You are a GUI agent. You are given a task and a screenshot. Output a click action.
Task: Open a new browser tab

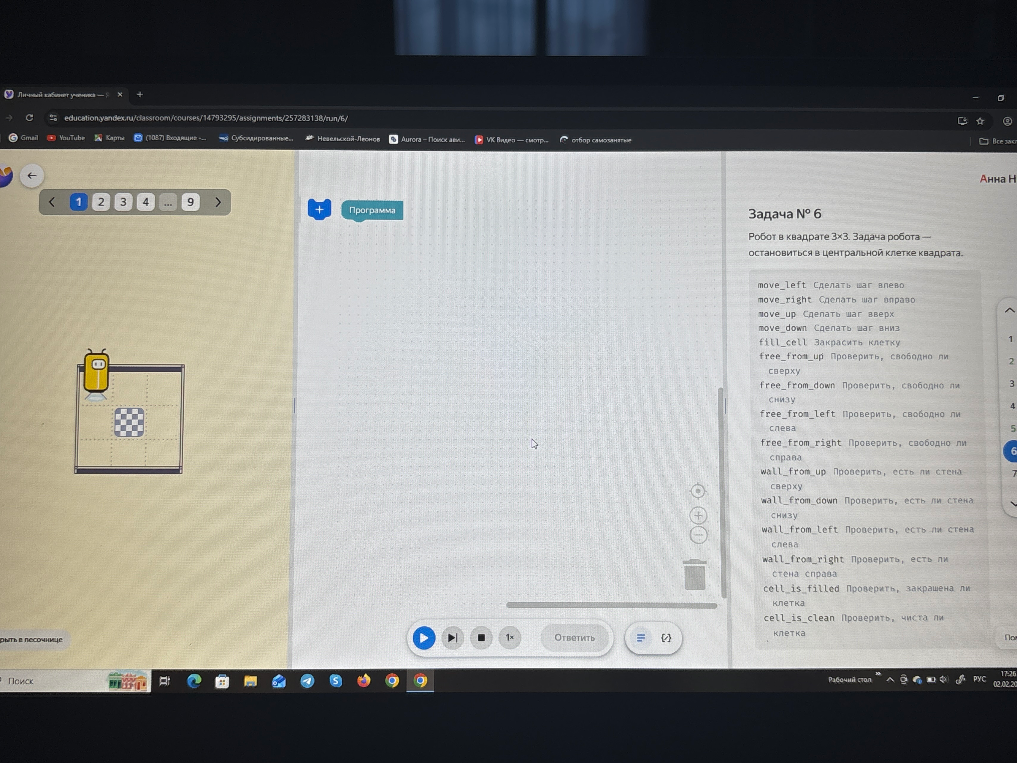tap(139, 95)
